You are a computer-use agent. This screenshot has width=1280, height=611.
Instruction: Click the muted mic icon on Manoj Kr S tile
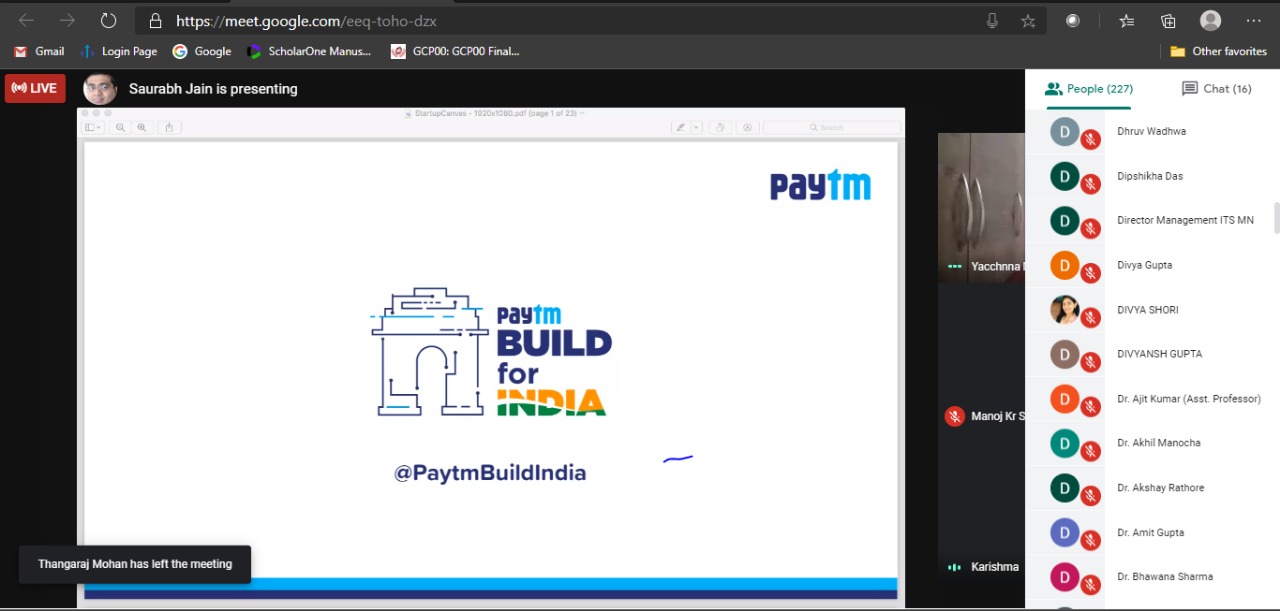pyautogui.click(x=955, y=416)
